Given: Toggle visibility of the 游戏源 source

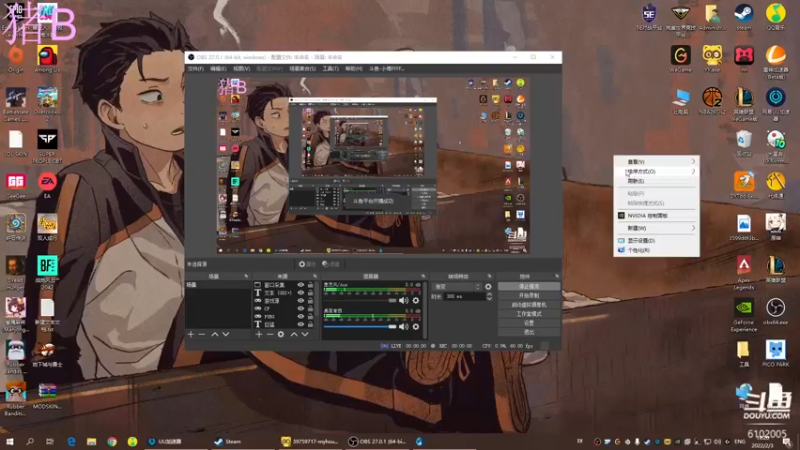Looking at the screenshot, I should (x=301, y=301).
